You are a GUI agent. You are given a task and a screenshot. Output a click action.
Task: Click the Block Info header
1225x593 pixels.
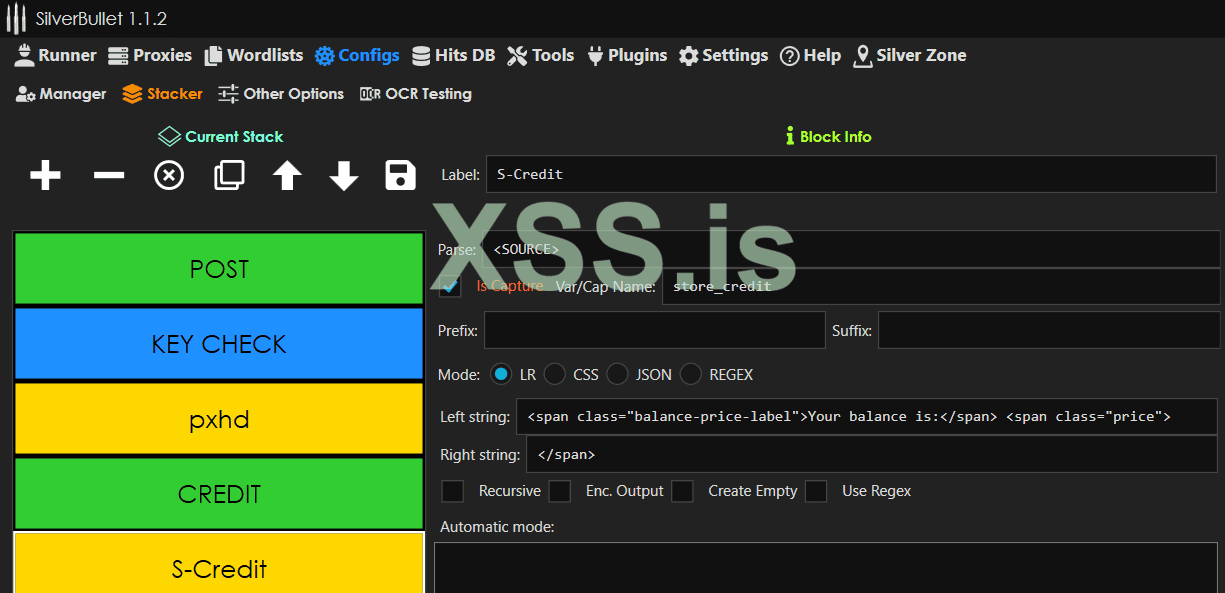[x=829, y=136]
